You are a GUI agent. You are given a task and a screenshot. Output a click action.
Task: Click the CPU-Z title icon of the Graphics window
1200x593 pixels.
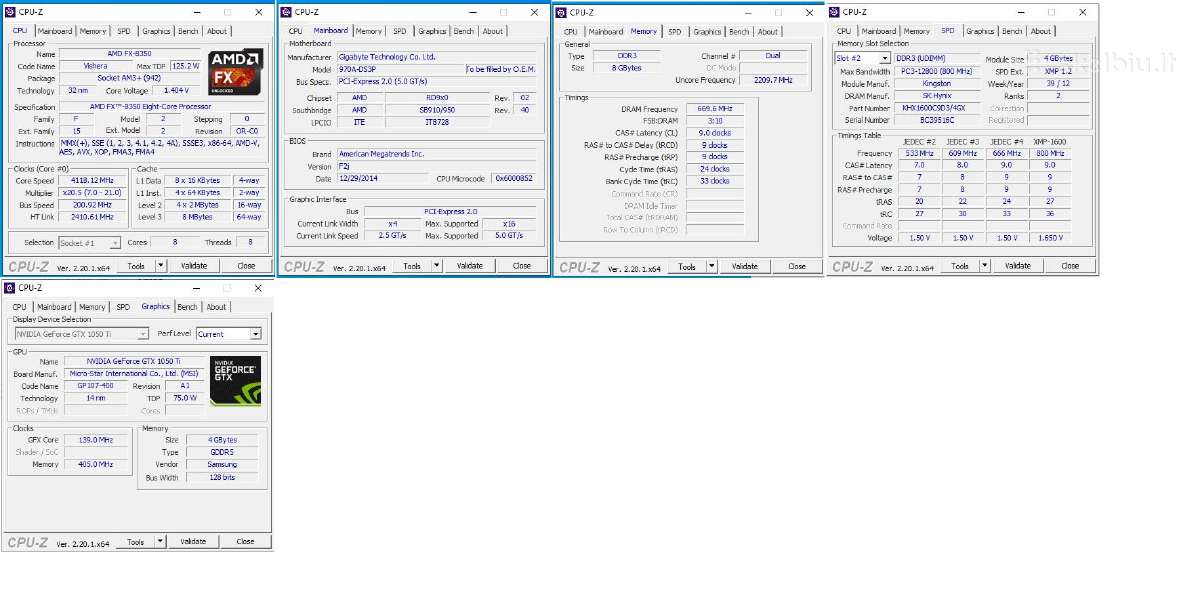pyautogui.click(x=11, y=288)
